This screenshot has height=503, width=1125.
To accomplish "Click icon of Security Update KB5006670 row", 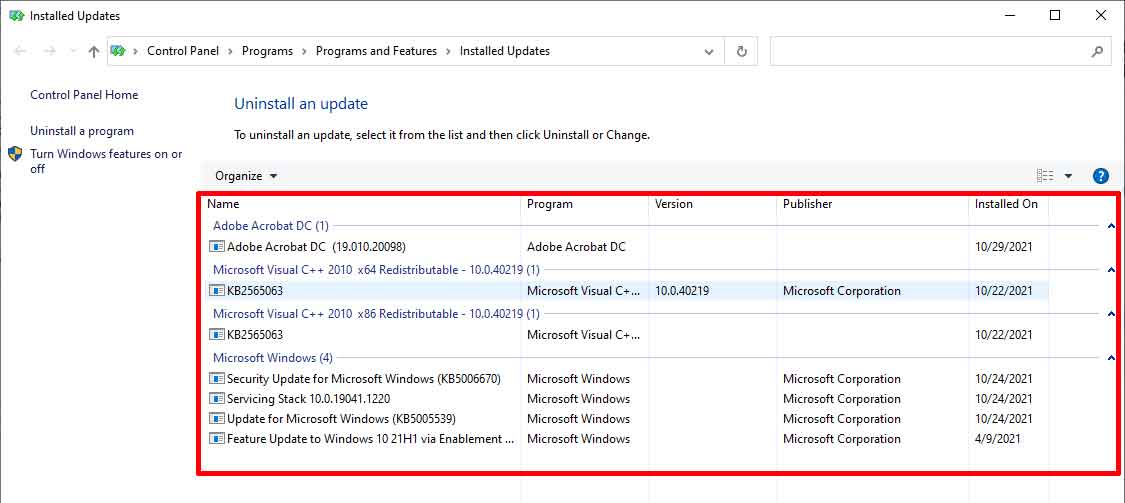I will [x=217, y=379].
